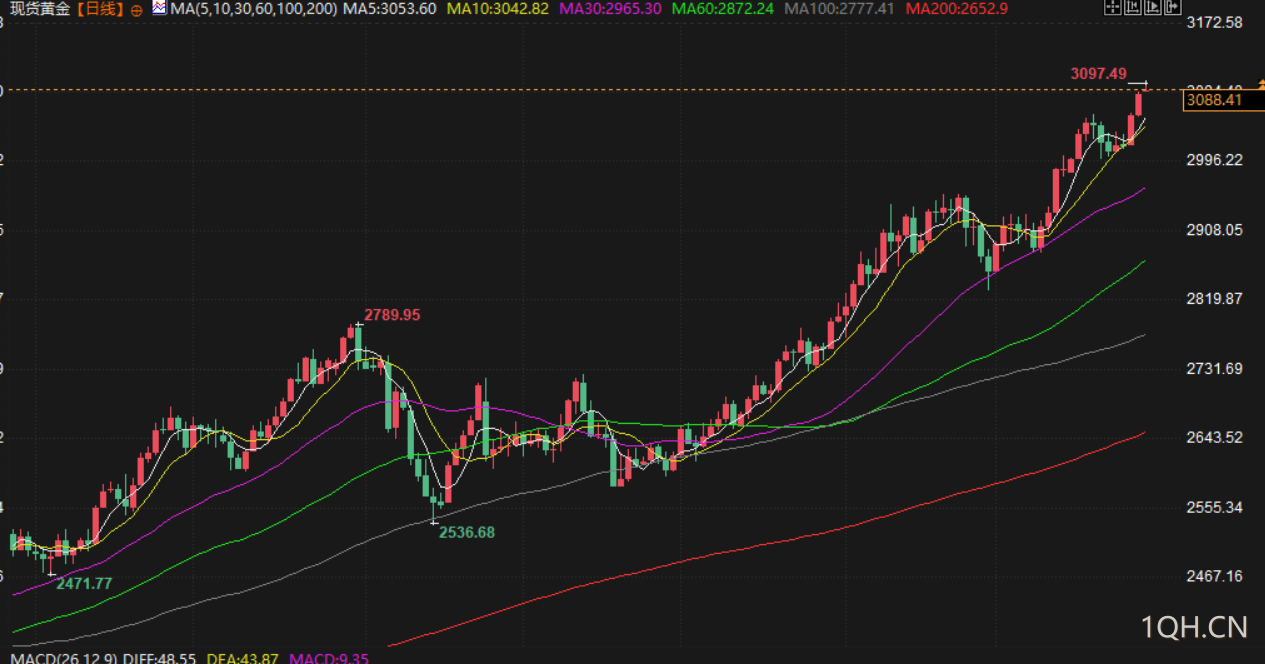The height and width of the screenshot is (664, 1265).
Task: Click the orange circle icon beside 日线
Action: [136, 9]
